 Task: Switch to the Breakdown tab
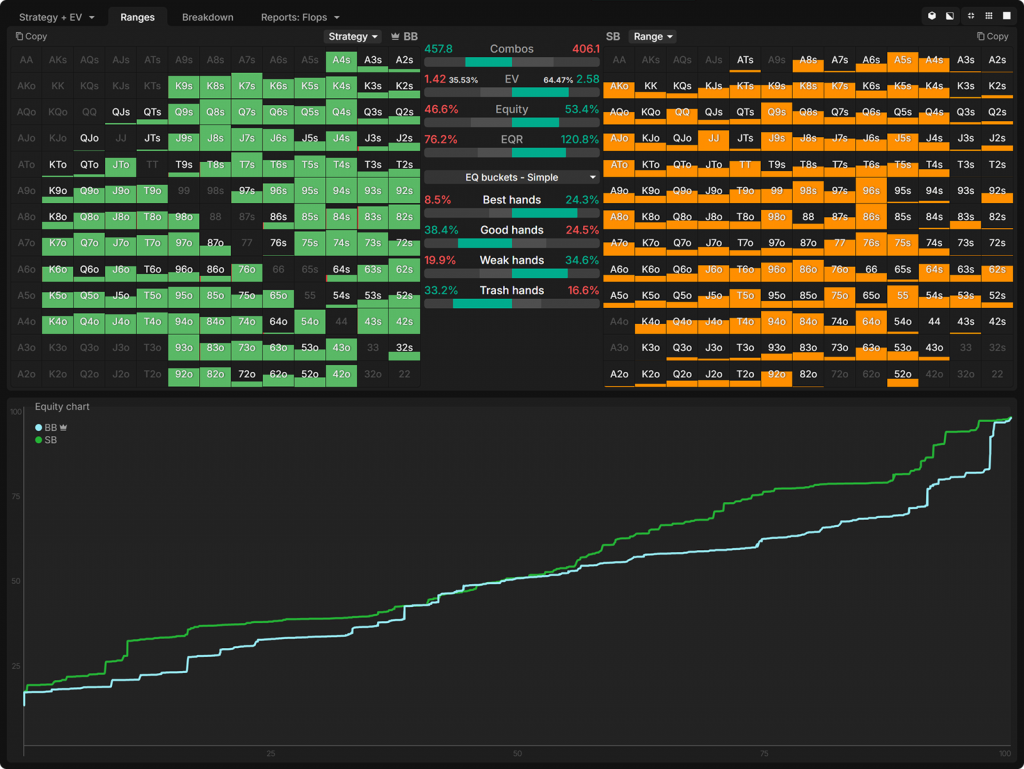coord(207,17)
